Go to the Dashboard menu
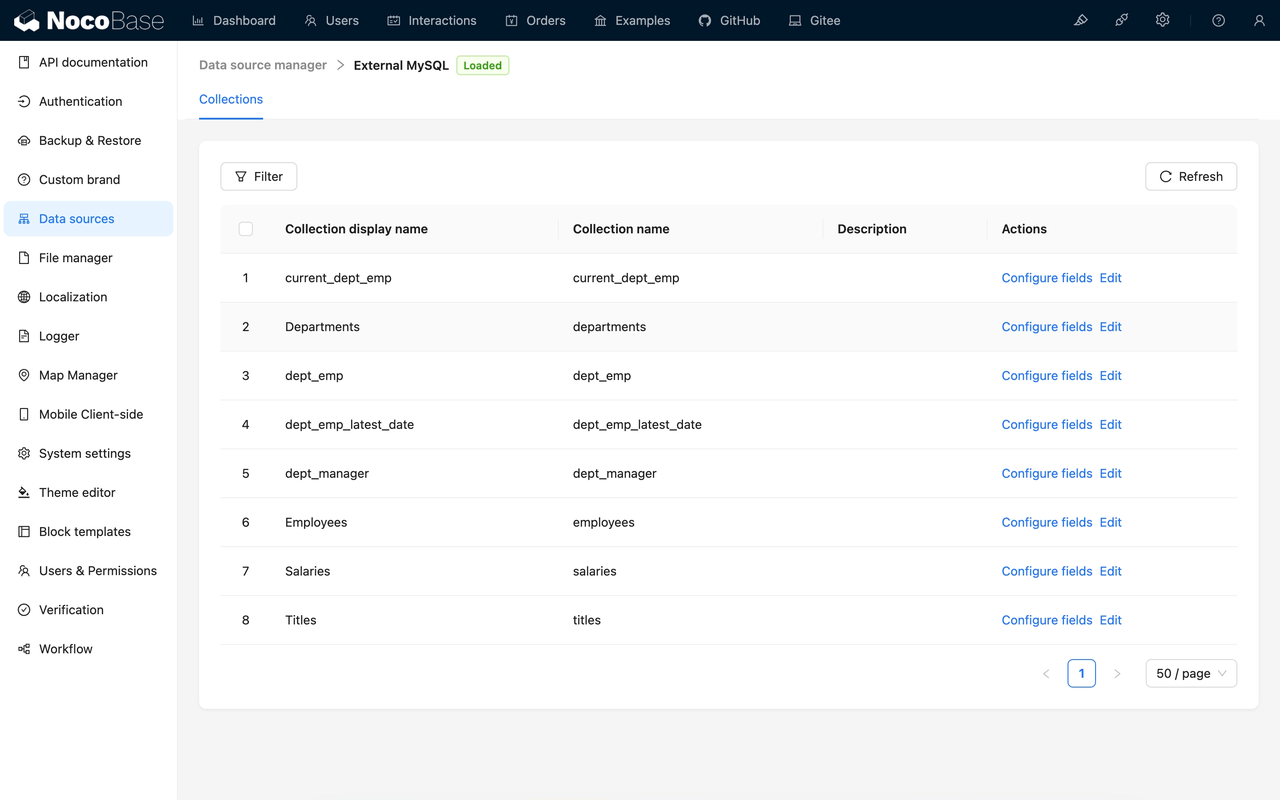1280x800 pixels. [234, 20]
